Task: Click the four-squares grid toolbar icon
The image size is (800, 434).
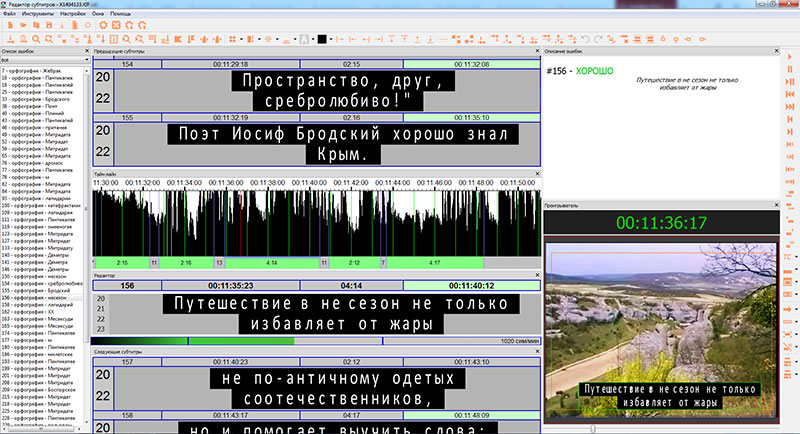Action: (232, 39)
